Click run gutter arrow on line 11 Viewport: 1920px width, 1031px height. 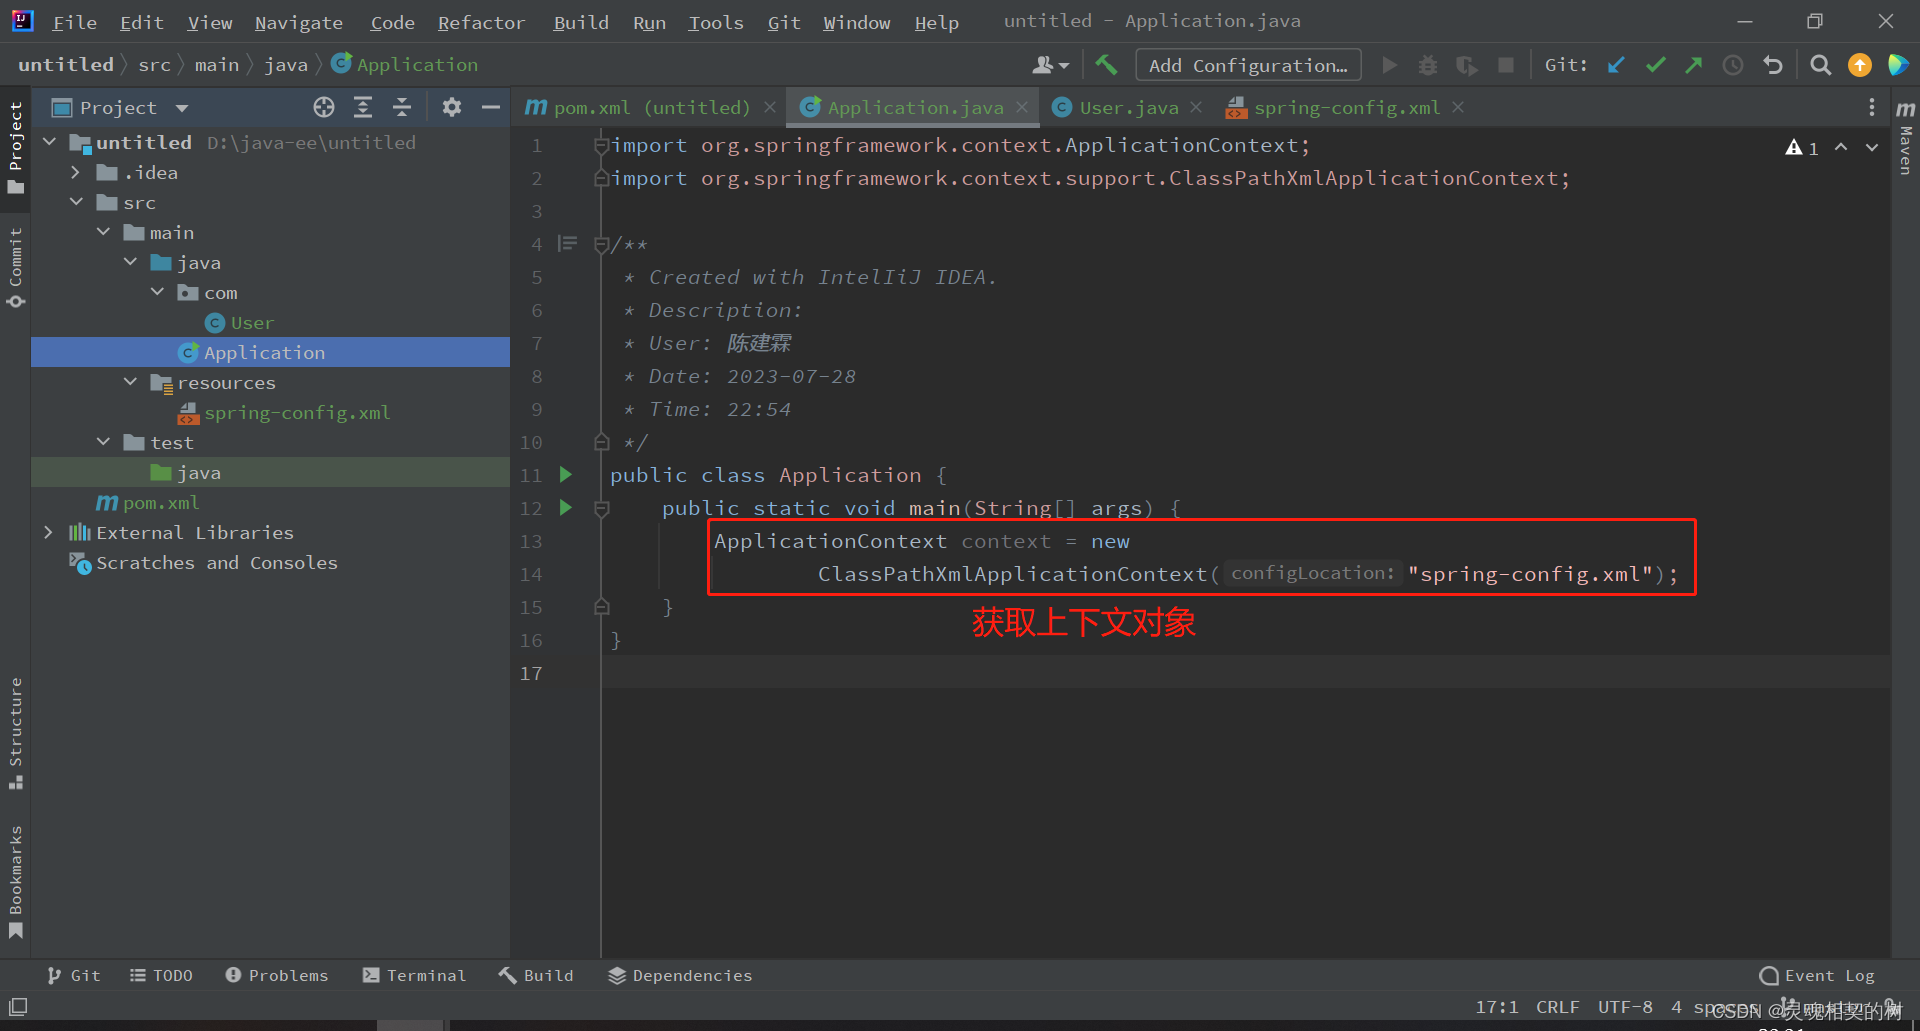565,475
